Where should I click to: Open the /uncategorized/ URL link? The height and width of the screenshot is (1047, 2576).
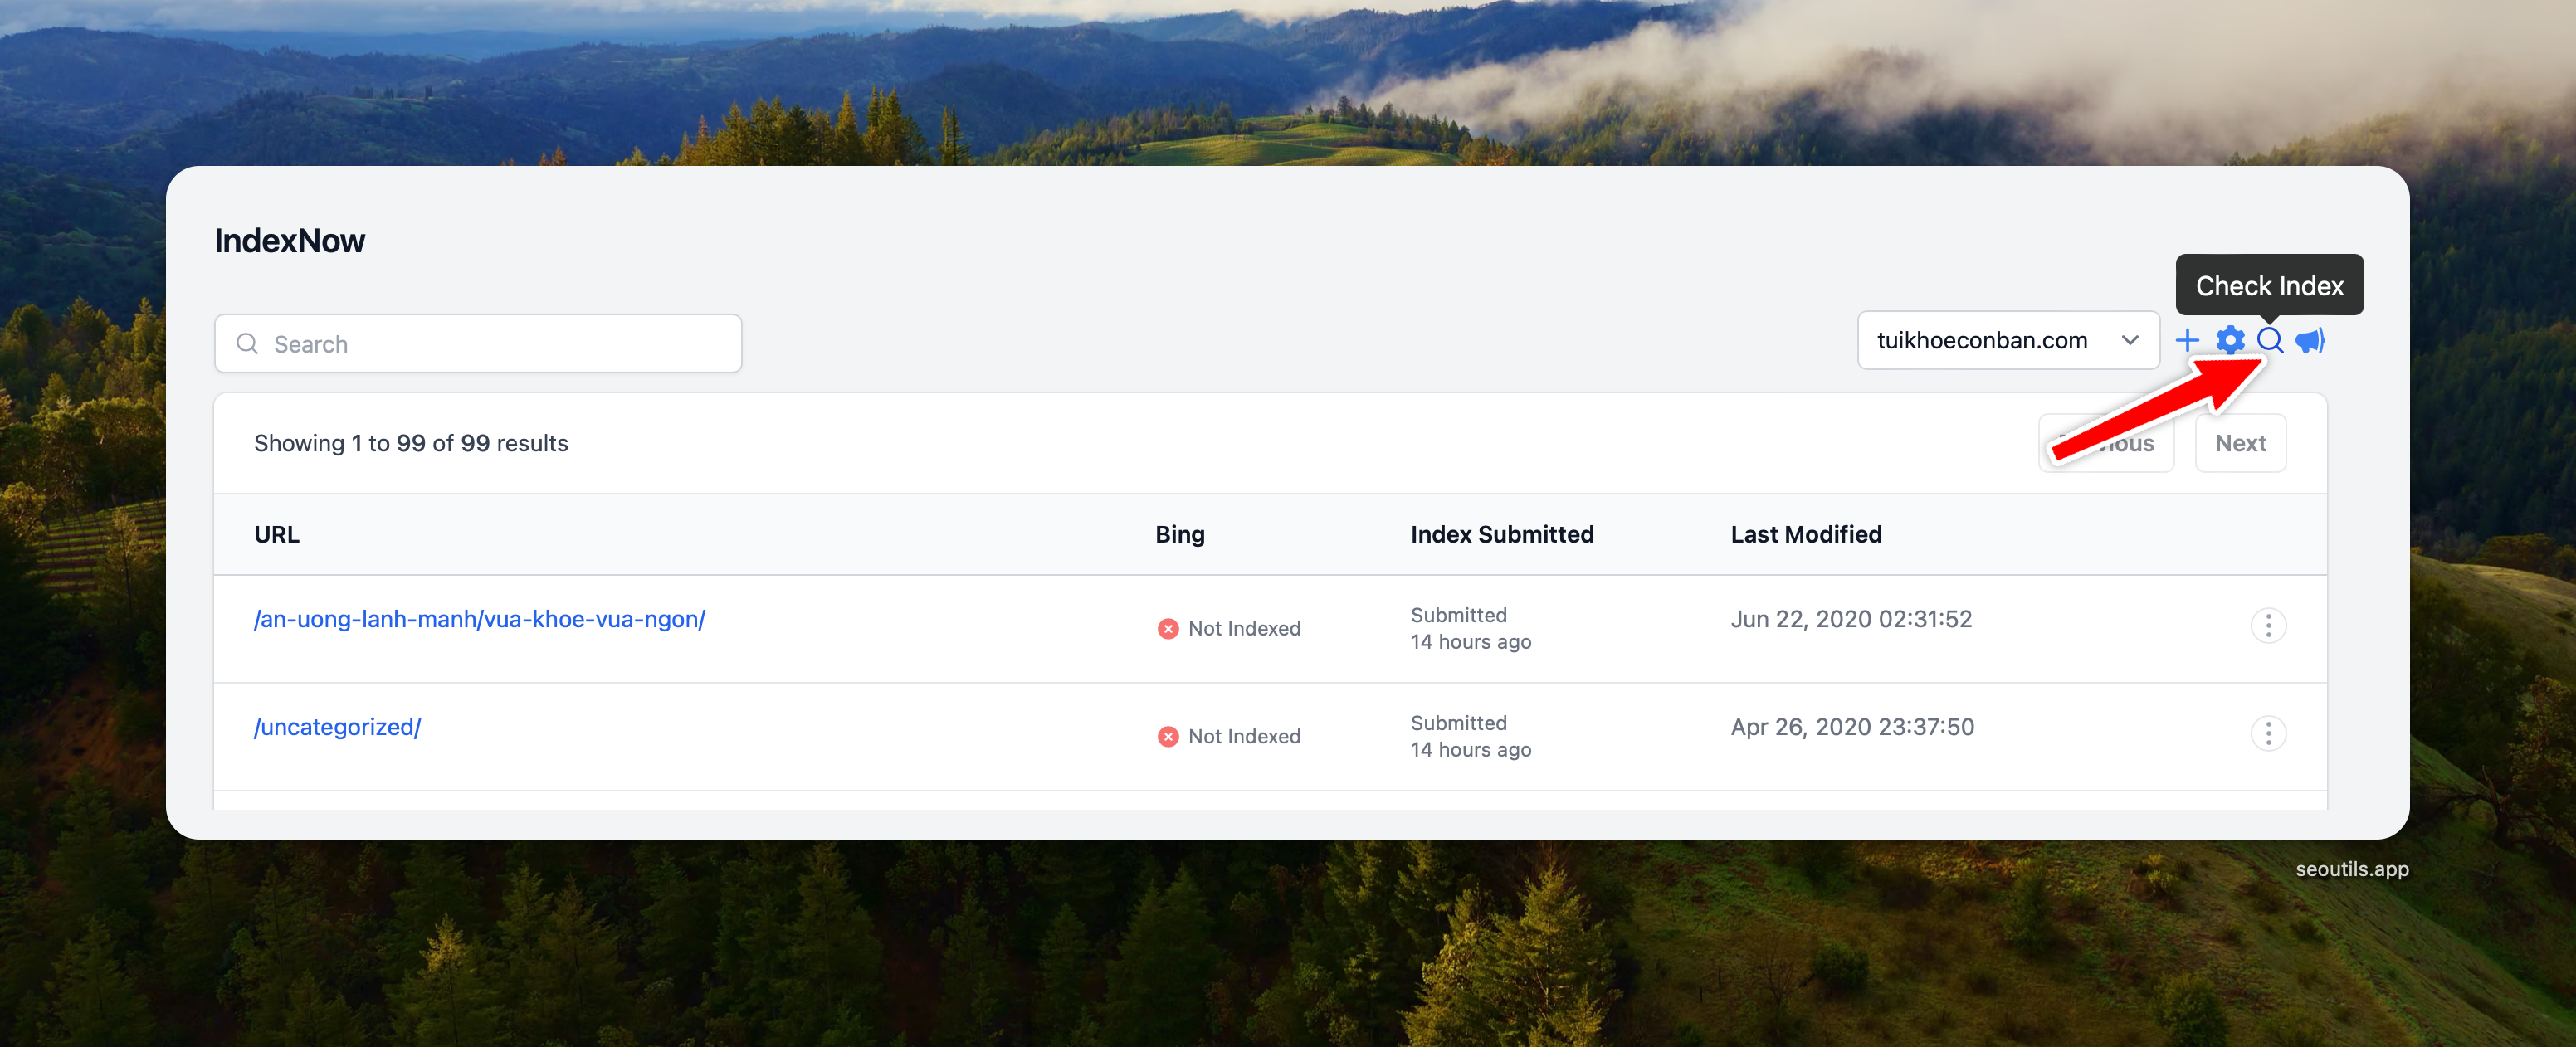pos(337,727)
